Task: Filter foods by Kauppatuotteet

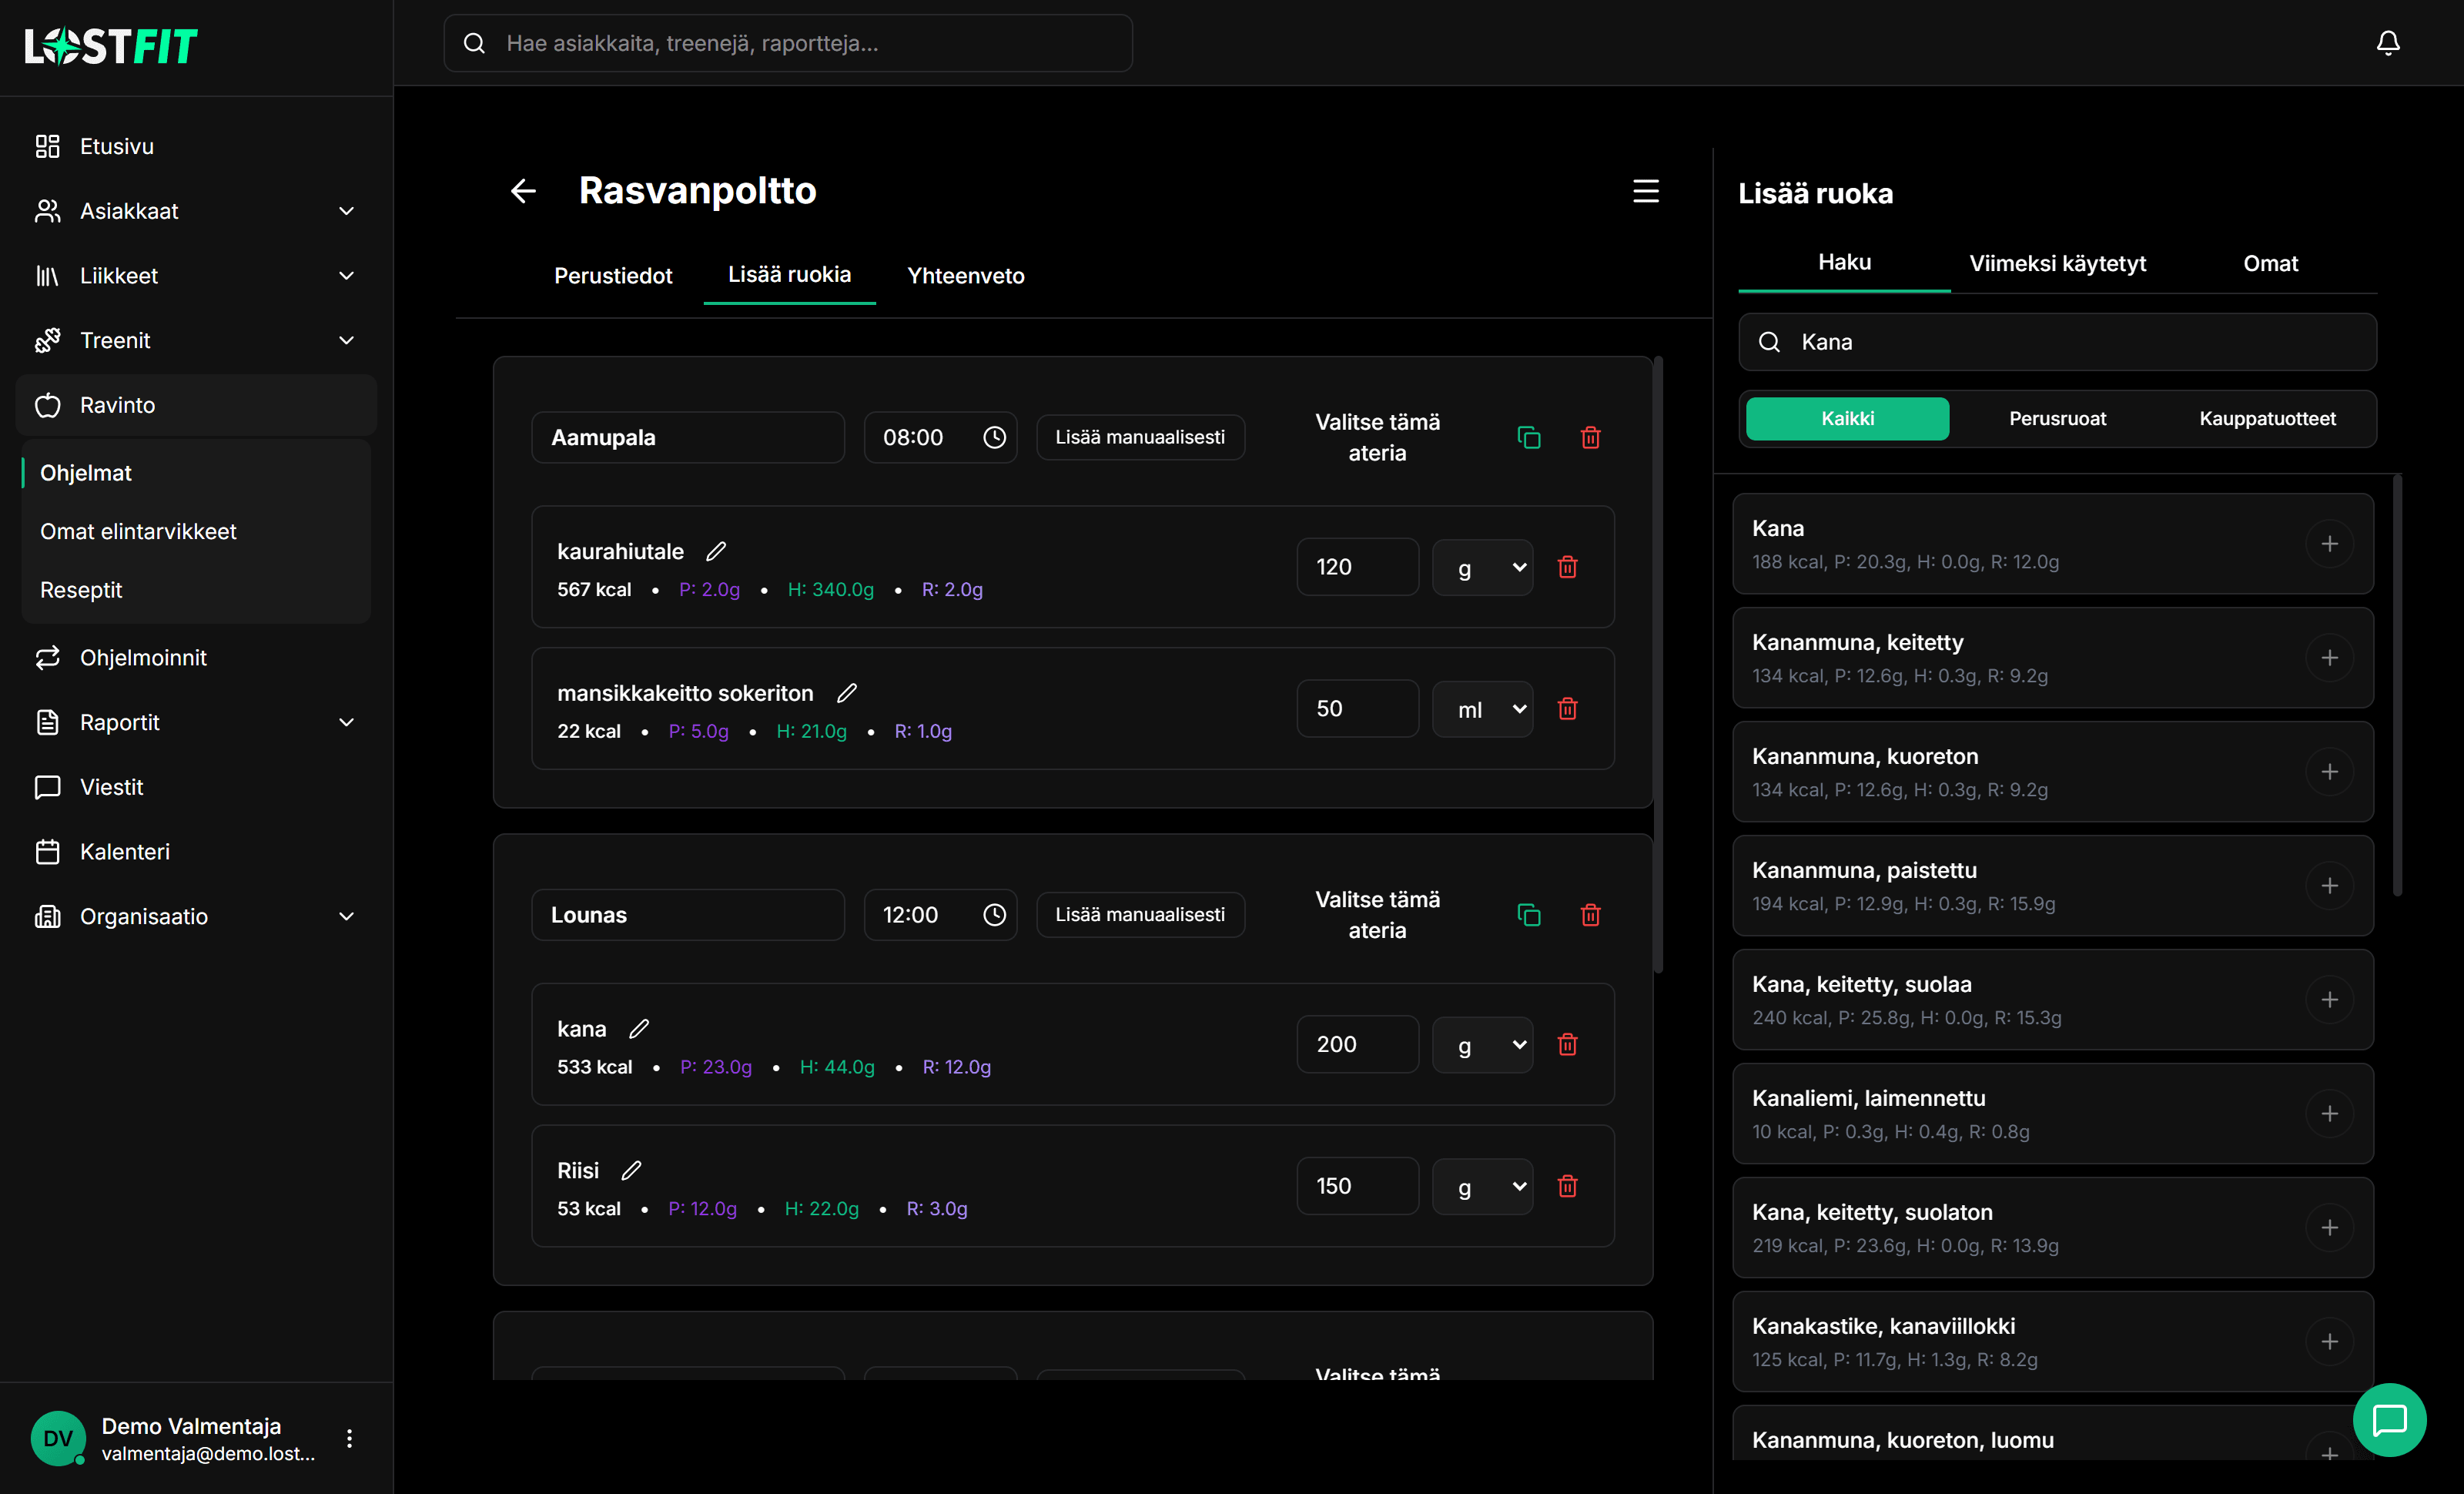Action: [x=2267, y=419]
